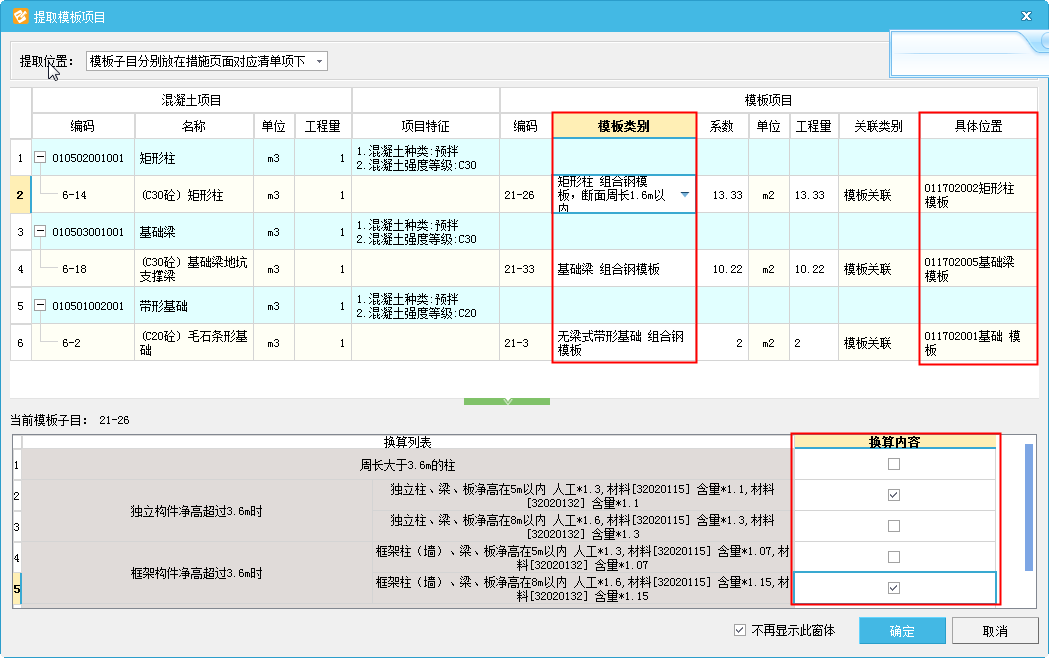Viewport: 1049px width, 658px height.
Task: Collapse the 010502001001 矩形柱 tree node
Action: pos(41,158)
